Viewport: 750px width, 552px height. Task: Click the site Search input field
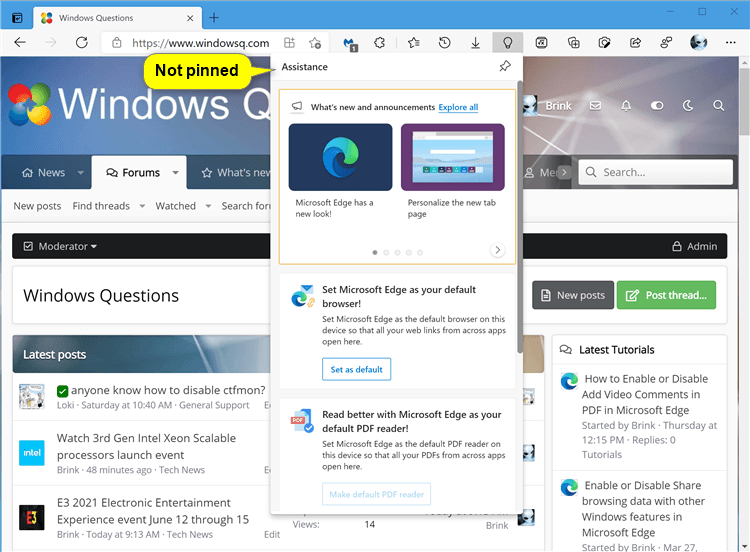click(x=655, y=172)
